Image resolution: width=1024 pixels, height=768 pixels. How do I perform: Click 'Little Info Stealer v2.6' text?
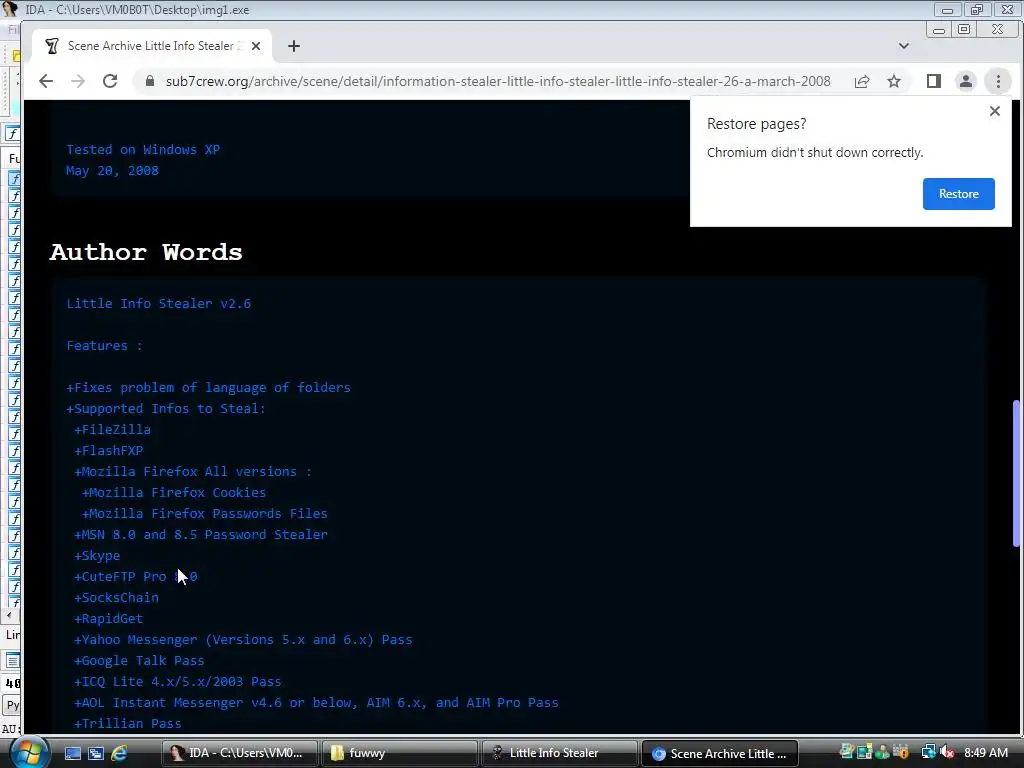[x=159, y=304]
